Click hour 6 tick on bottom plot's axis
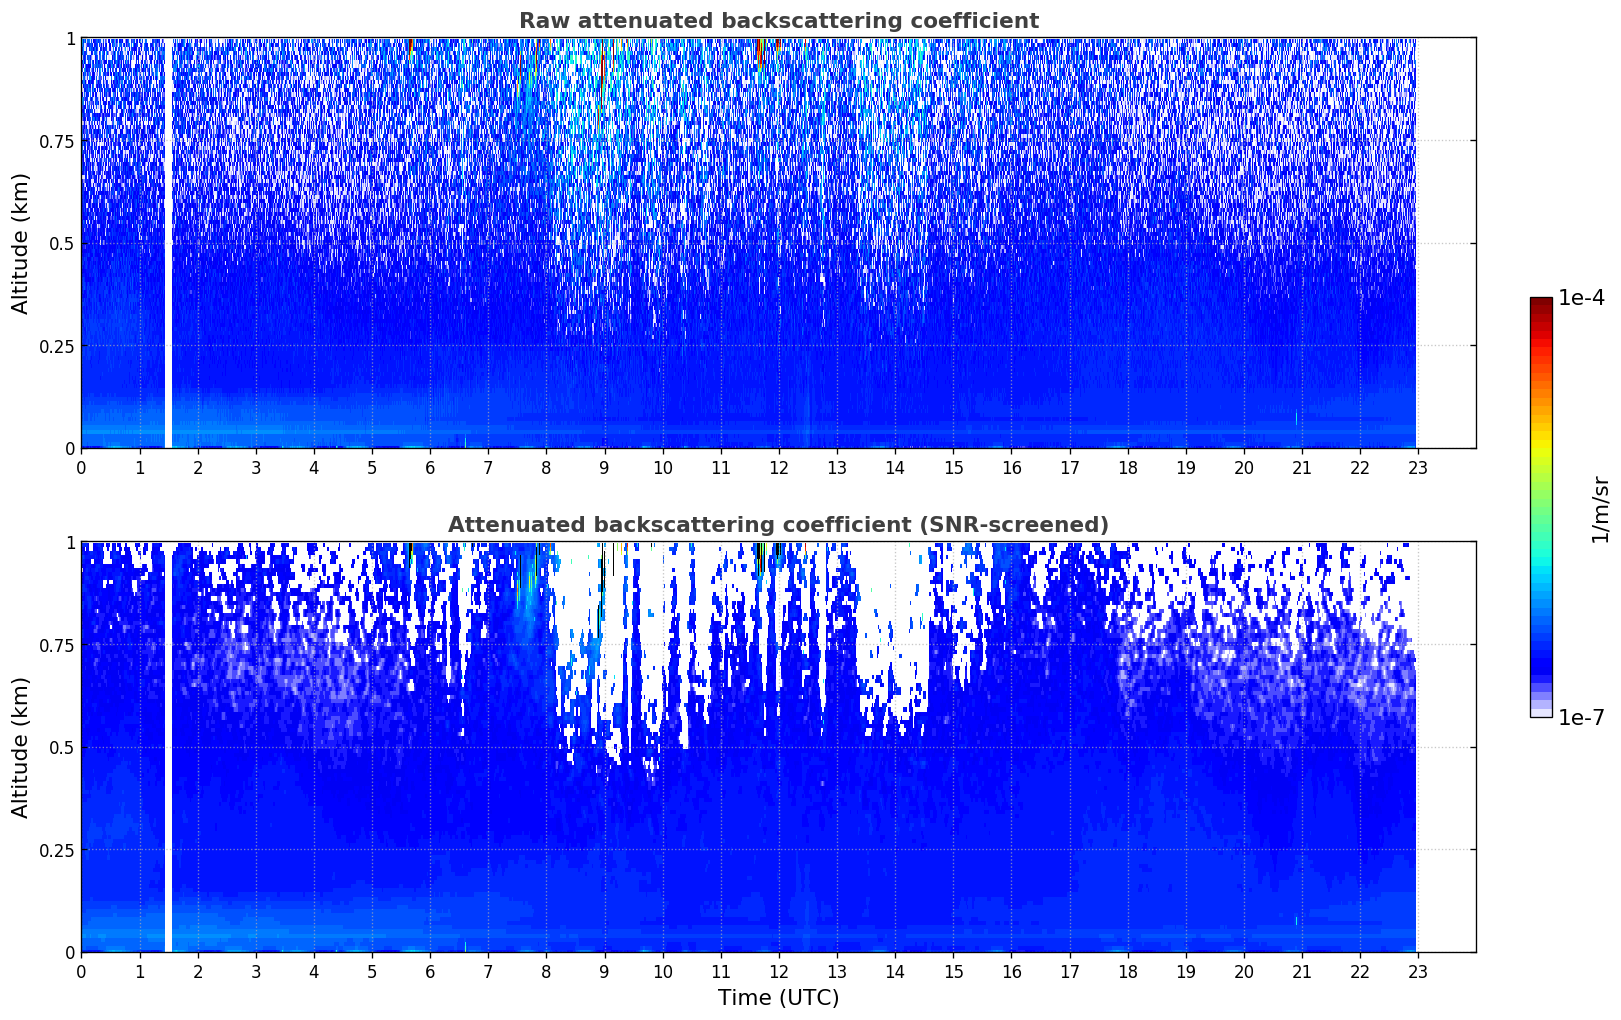The width and height of the screenshot is (1621, 1020). tap(430, 971)
